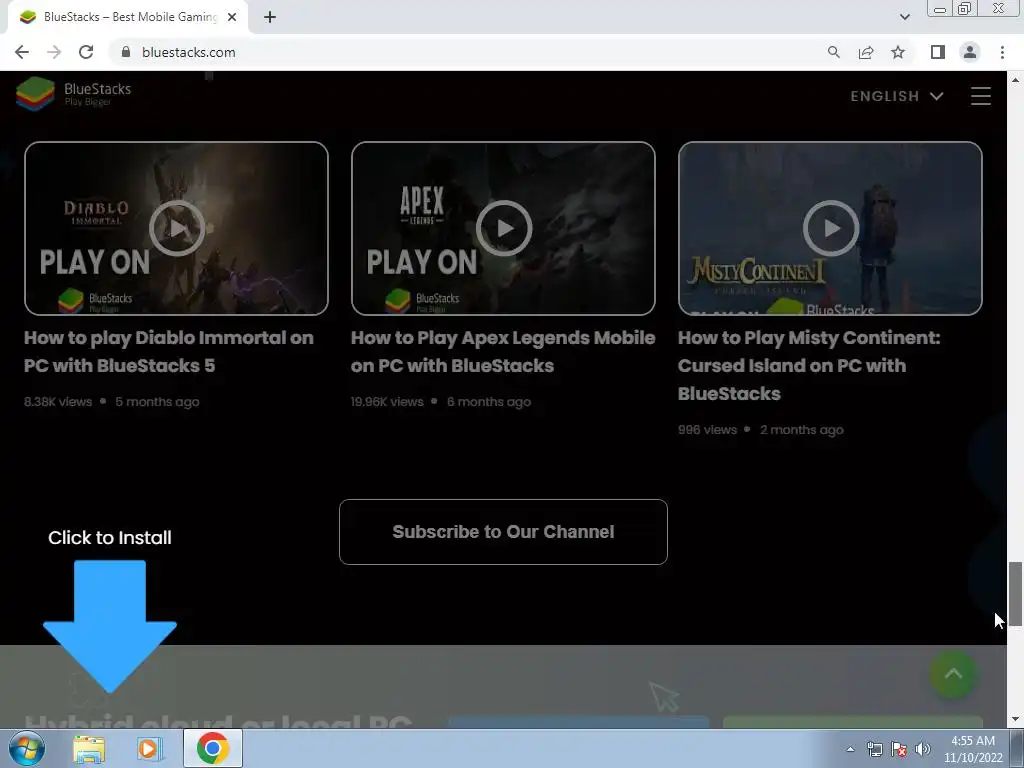The height and width of the screenshot is (768, 1024).
Task: Click the scrollbar up arrow
Action: click(x=1015, y=80)
